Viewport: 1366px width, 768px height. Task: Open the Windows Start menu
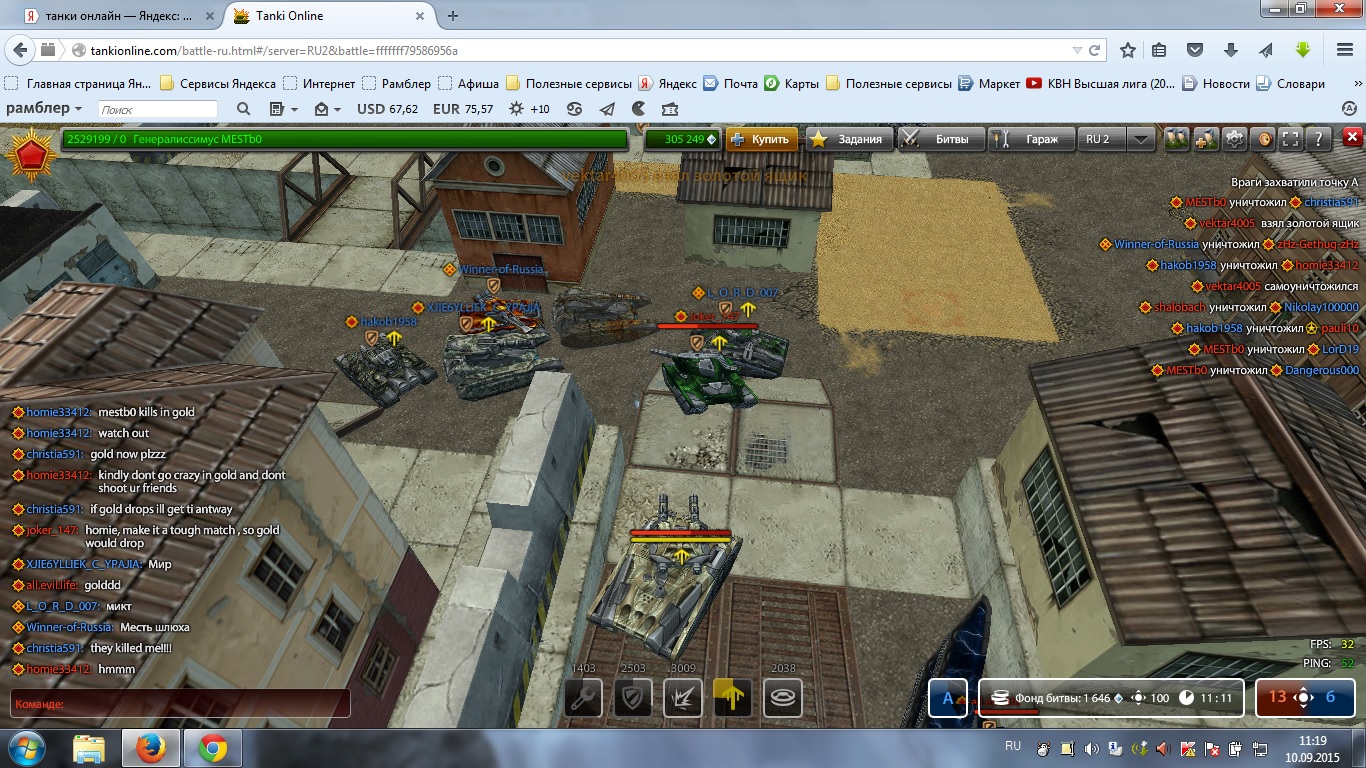click(x=27, y=748)
